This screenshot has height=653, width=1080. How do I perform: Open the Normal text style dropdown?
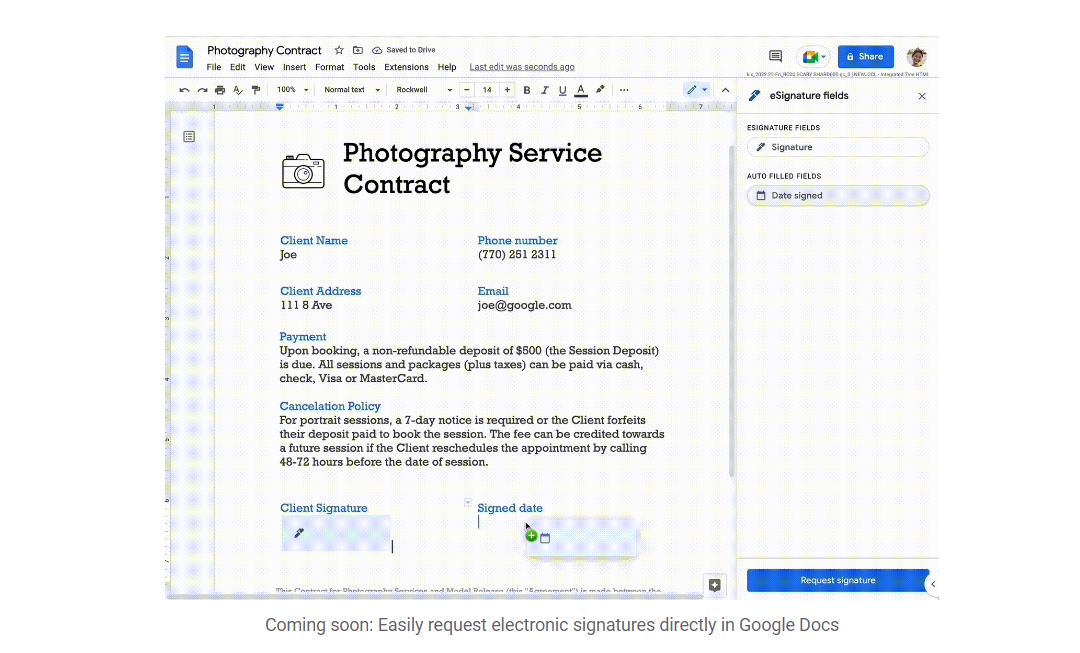(352, 90)
